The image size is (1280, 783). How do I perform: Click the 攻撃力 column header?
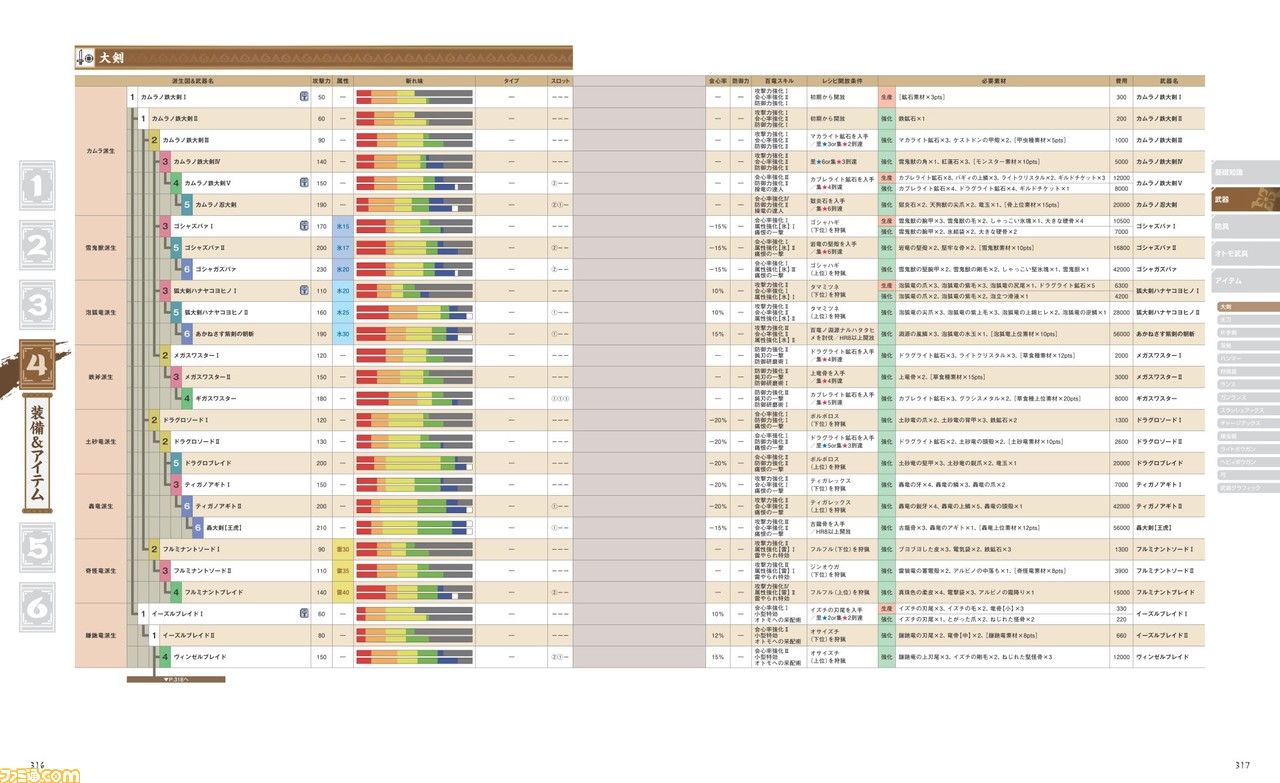(321, 79)
